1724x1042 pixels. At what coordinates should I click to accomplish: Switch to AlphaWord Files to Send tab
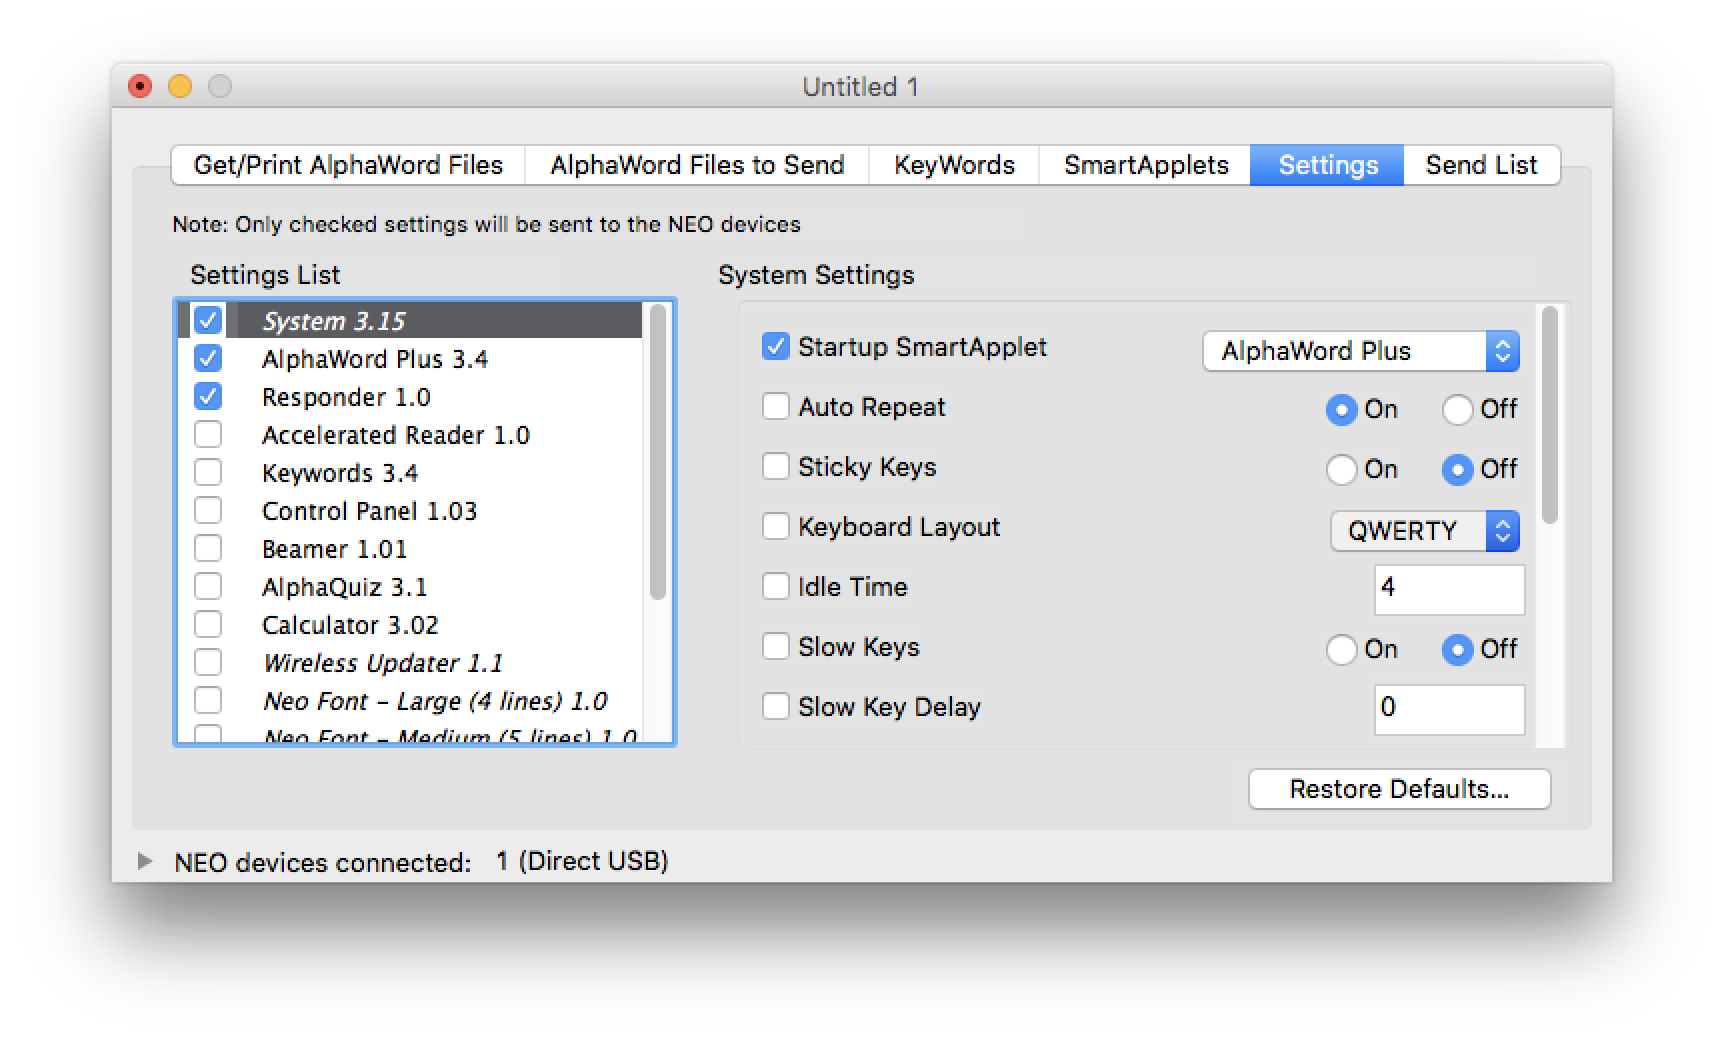[x=697, y=165]
